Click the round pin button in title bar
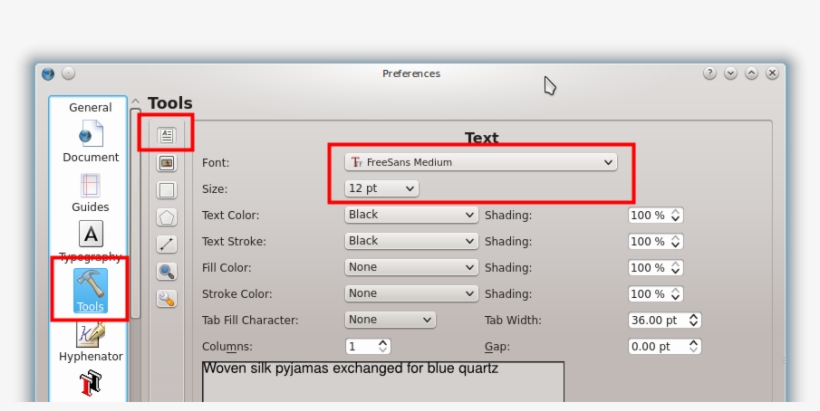 (69, 73)
